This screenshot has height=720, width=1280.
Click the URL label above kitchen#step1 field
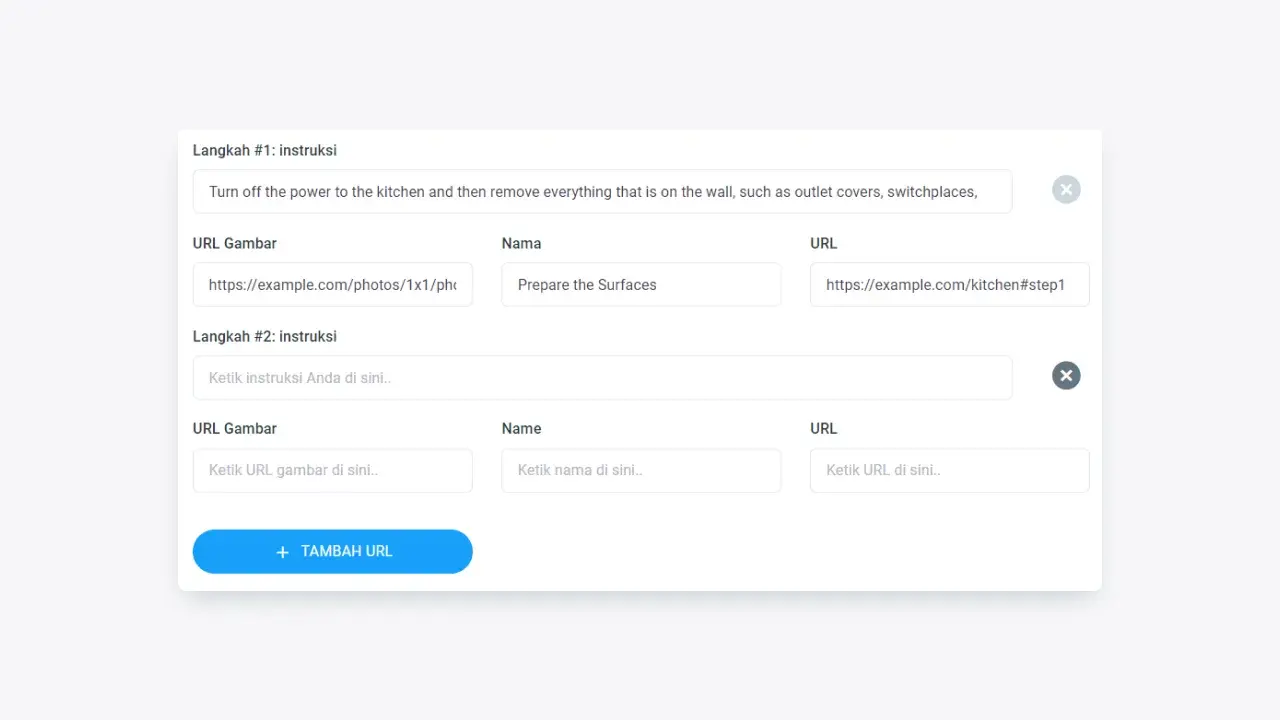point(824,243)
